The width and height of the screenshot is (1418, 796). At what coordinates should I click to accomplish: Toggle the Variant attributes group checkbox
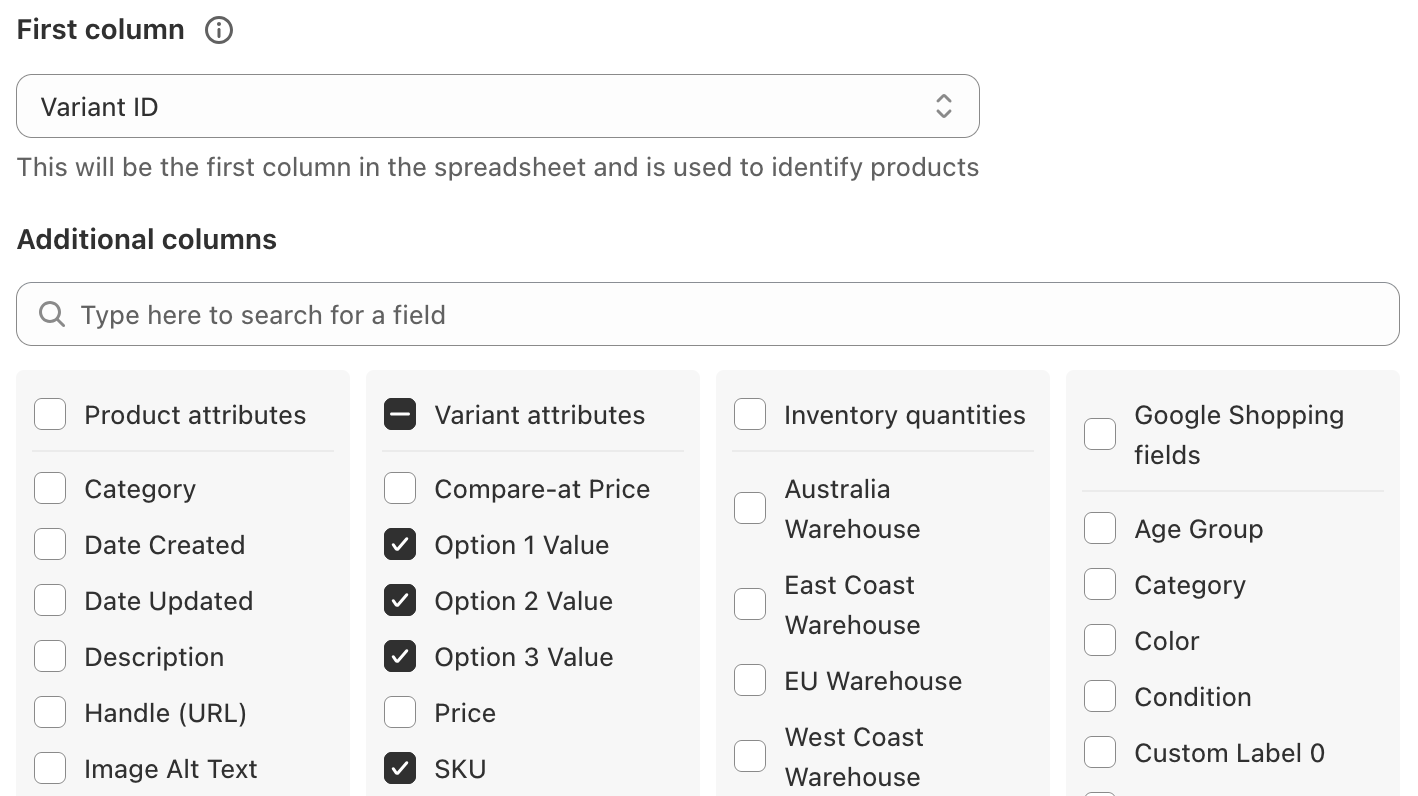400,414
